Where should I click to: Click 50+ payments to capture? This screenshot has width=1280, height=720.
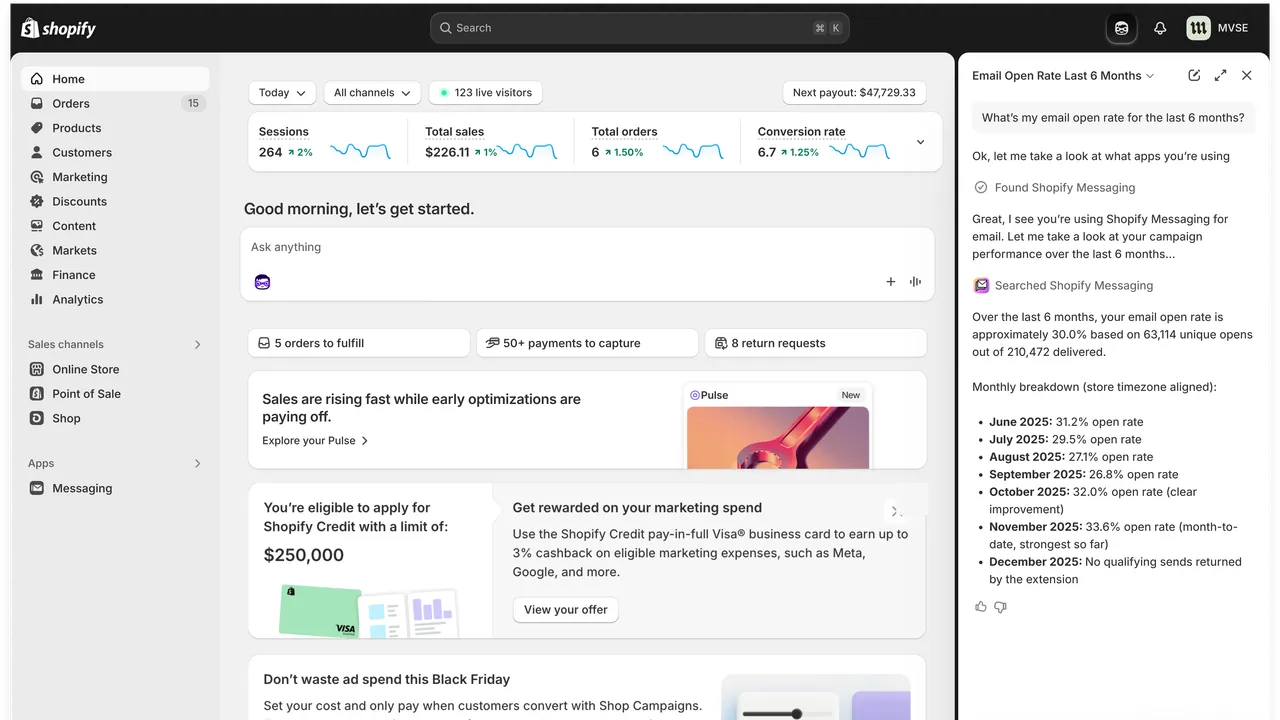coord(587,343)
